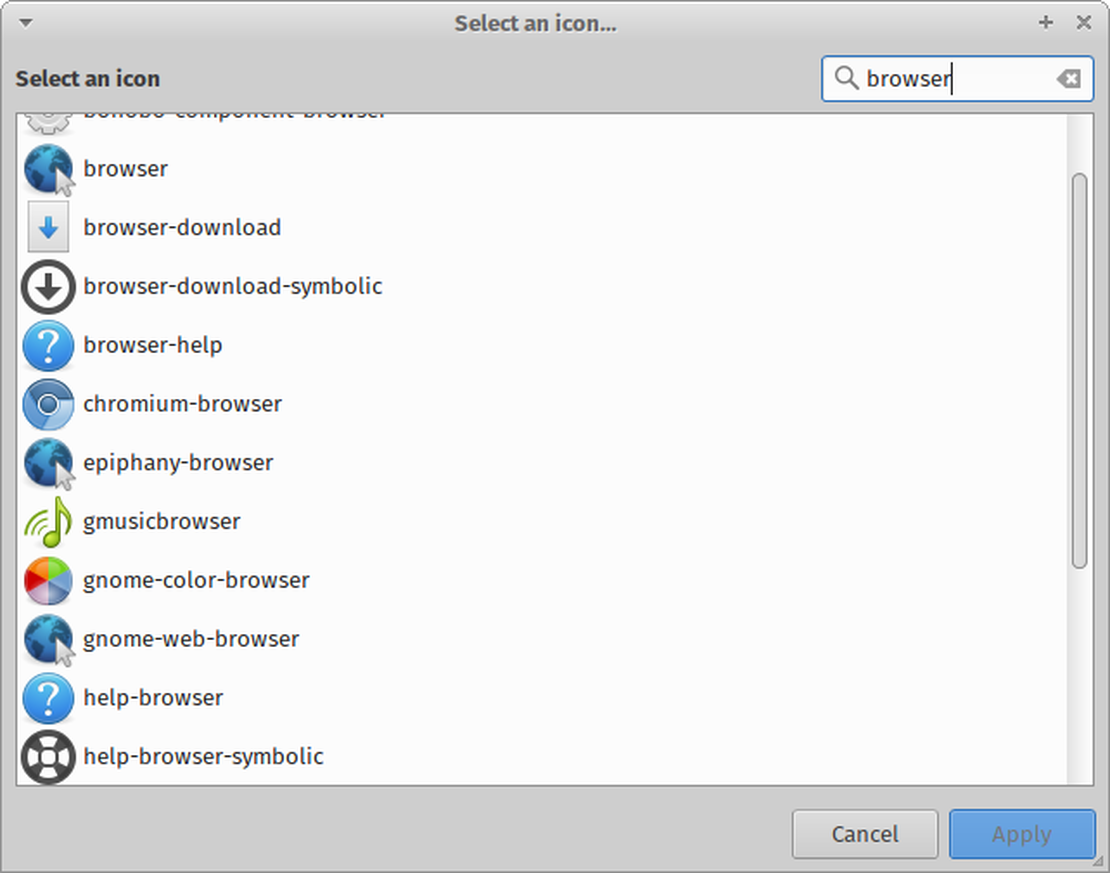Select the browser globe icon
1110x873 pixels.
pyautogui.click(x=48, y=169)
